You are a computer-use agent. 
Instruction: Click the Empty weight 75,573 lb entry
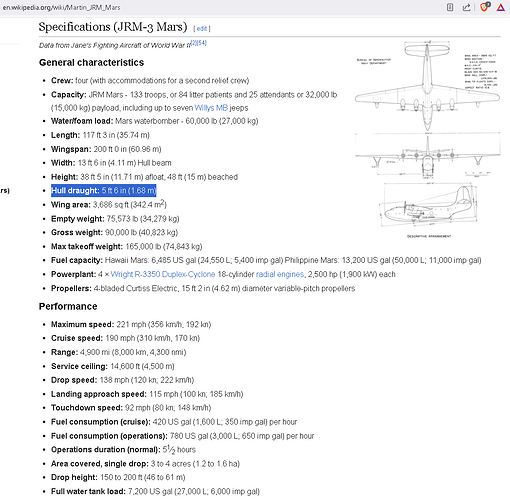pyautogui.click(x=115, y=219)
